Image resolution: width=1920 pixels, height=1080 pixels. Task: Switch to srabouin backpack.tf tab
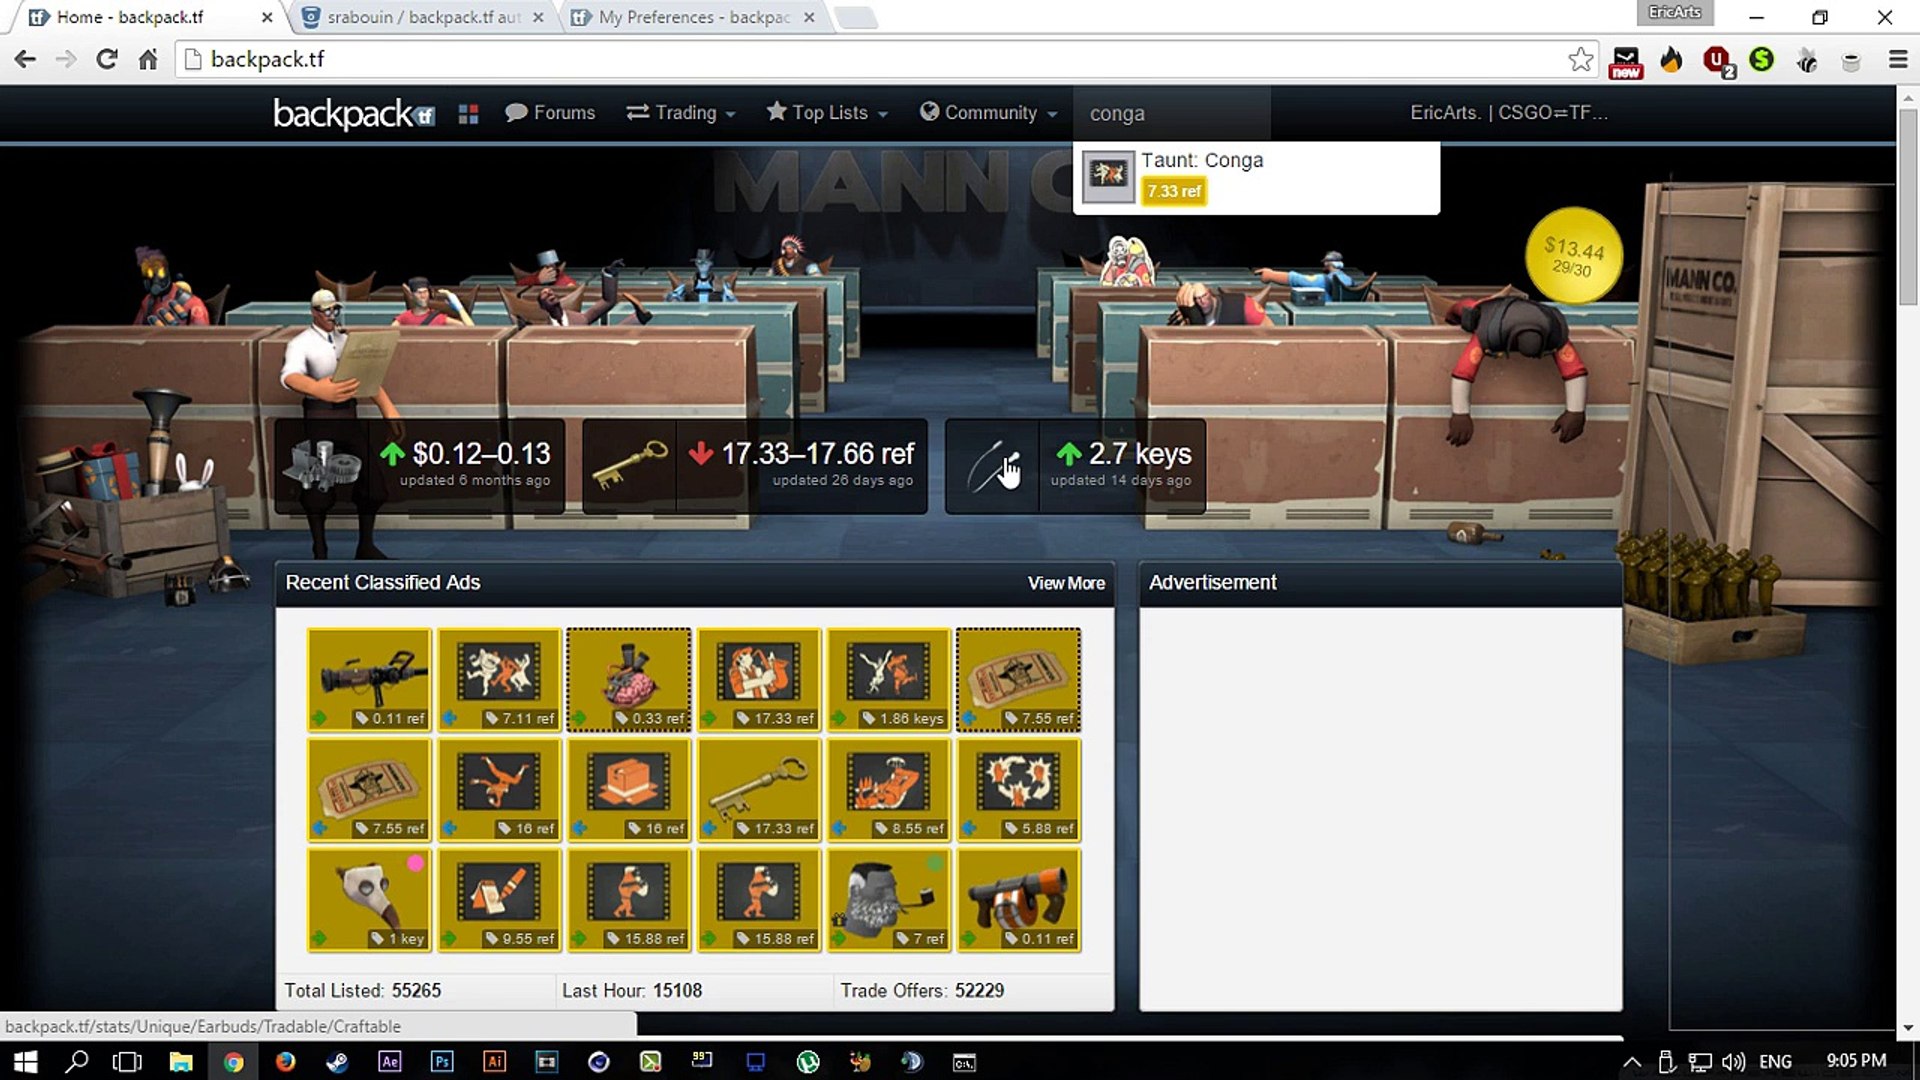pyautogui.click(x=422, y=17)
